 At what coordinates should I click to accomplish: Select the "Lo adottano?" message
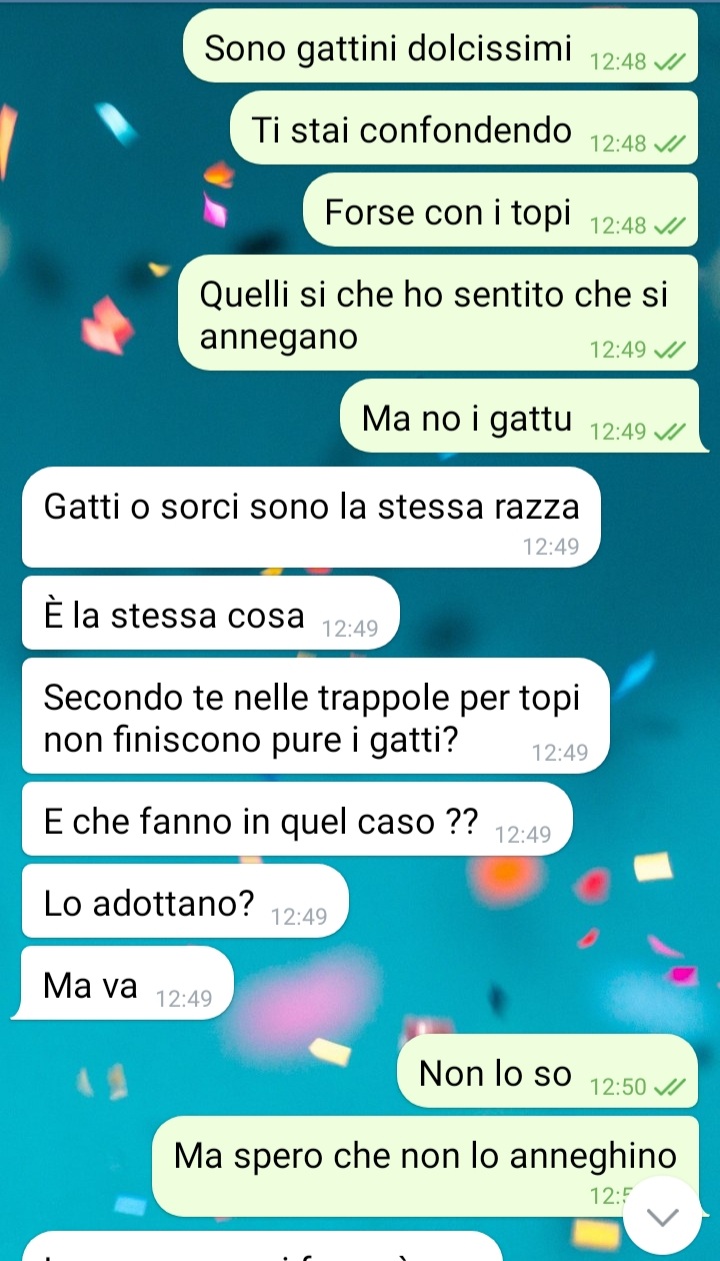point(185,901)
